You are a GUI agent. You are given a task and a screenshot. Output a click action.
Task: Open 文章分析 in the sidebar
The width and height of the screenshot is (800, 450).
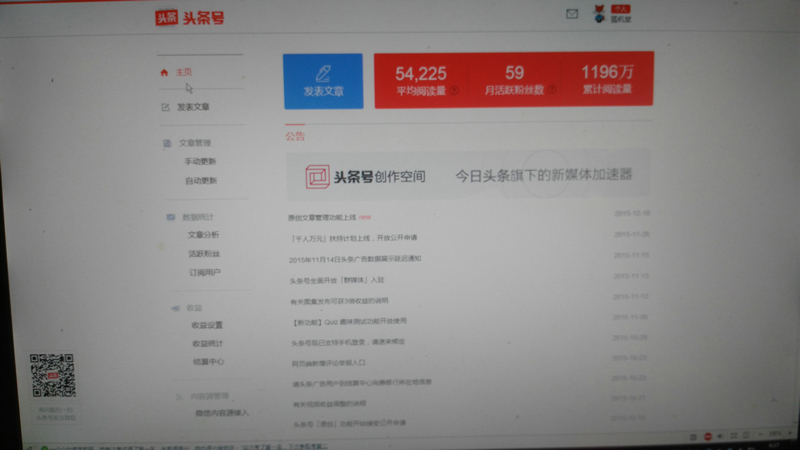pos(204,235)
